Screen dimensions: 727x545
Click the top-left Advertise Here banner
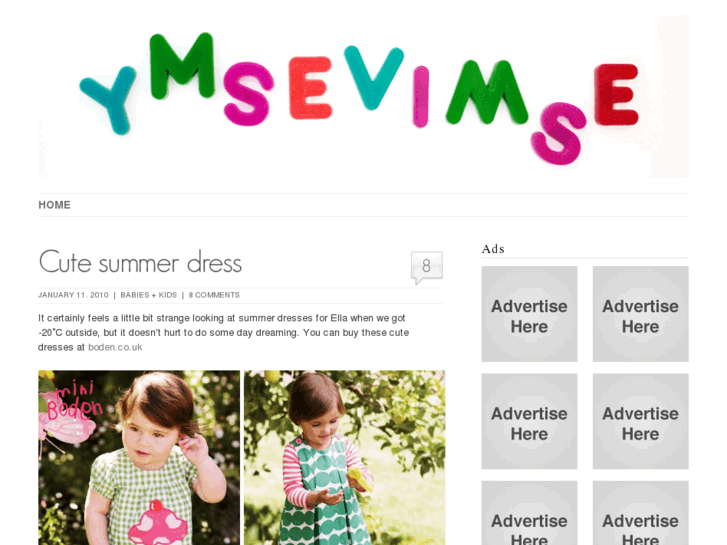[x=529, y=314]
